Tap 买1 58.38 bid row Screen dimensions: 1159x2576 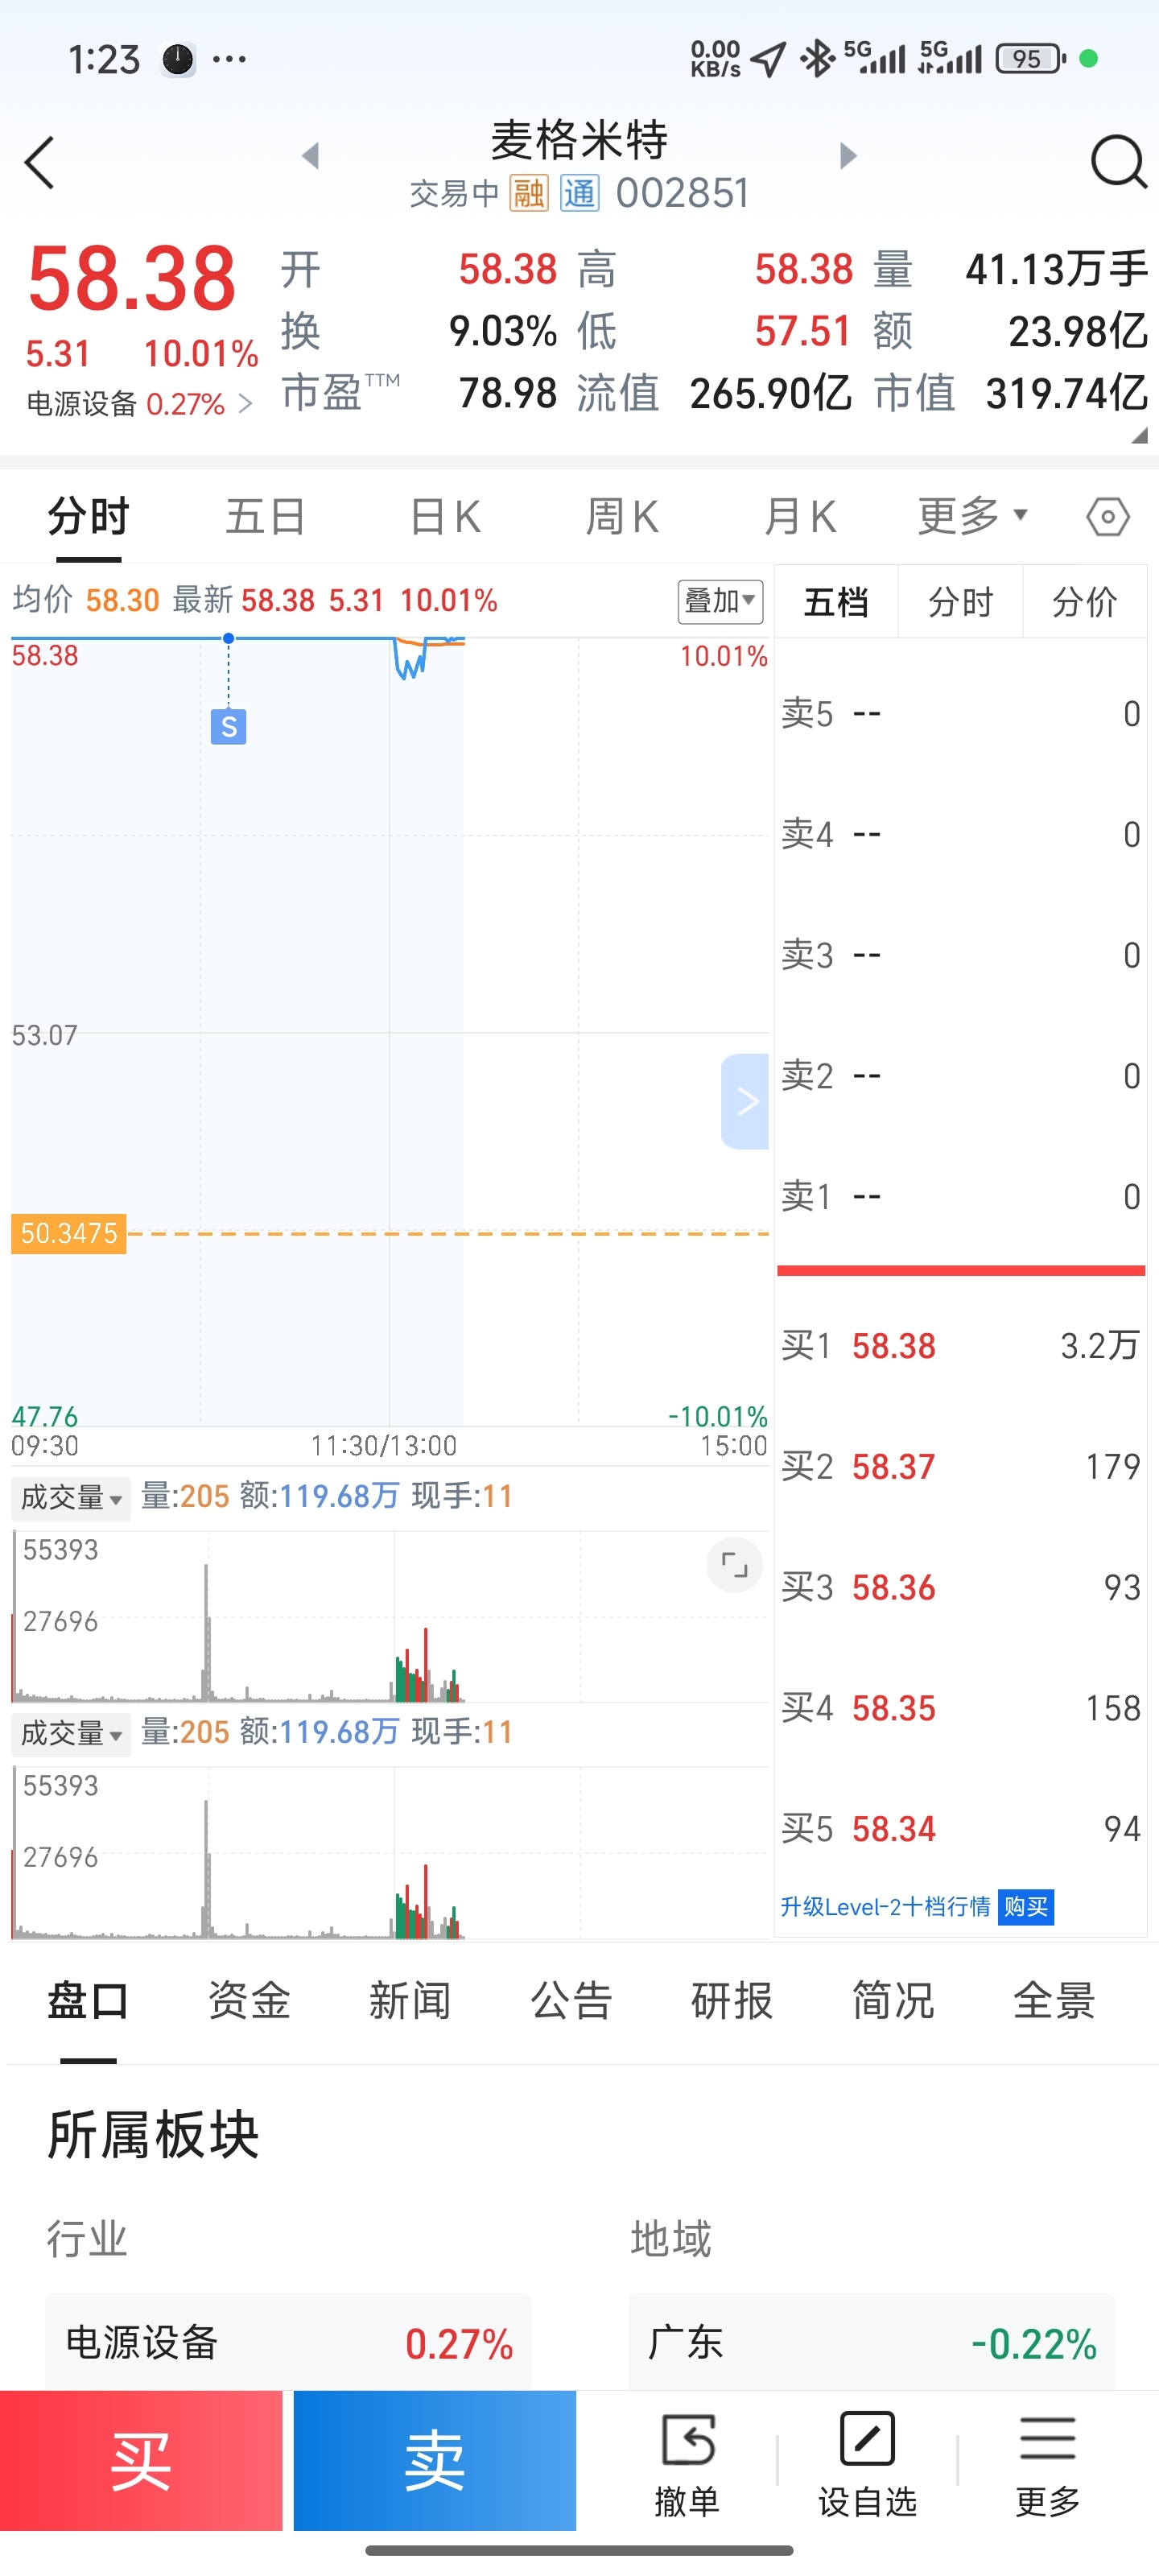point(960,1346)
